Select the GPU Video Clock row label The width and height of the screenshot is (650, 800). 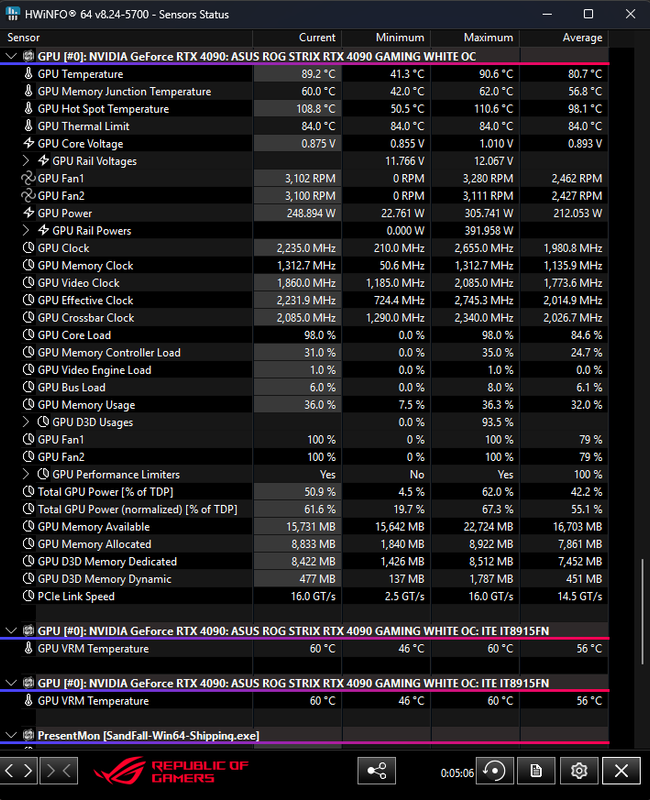79,283
